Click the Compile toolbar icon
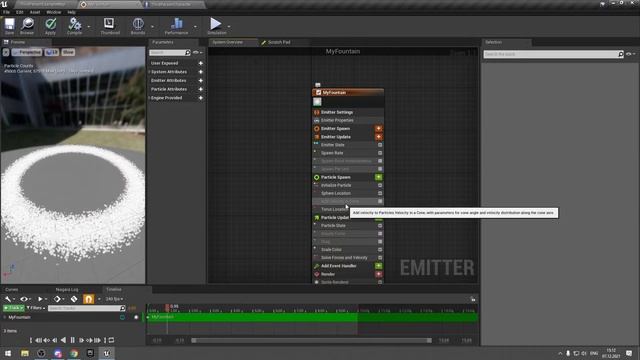 coord(75,24)
